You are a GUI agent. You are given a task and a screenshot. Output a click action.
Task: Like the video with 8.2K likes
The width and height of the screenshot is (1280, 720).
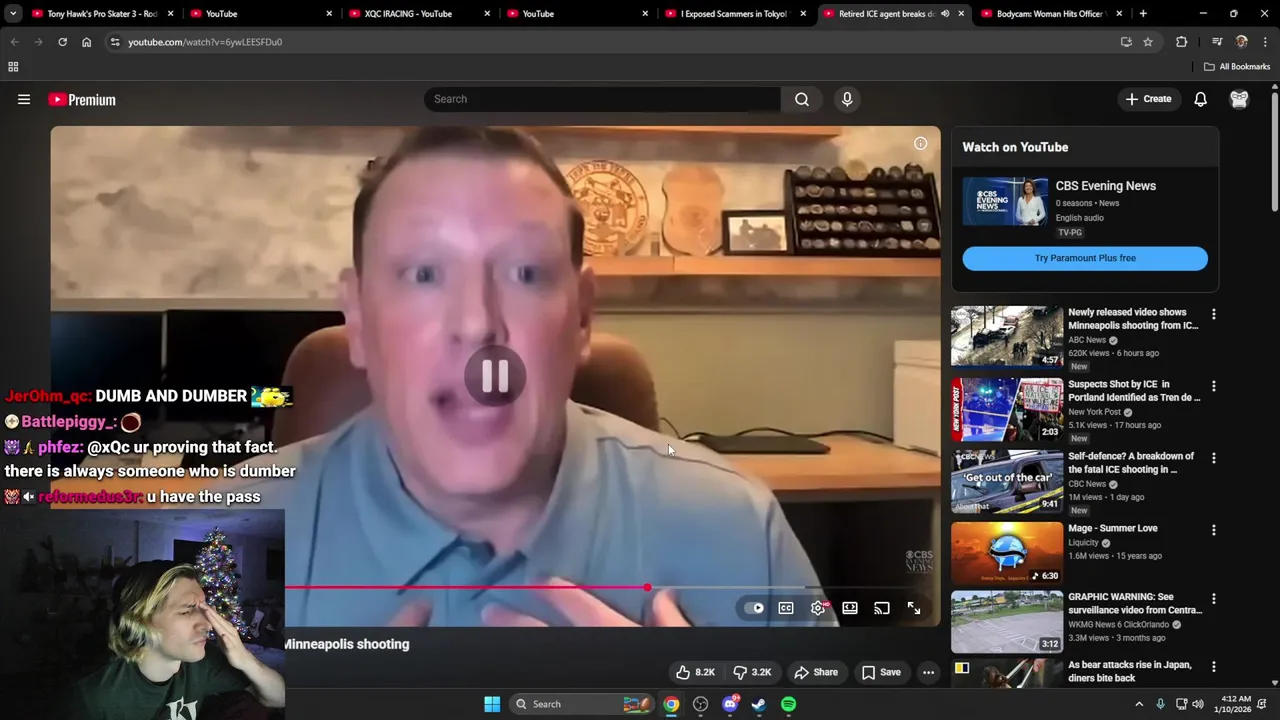point(695,672)
